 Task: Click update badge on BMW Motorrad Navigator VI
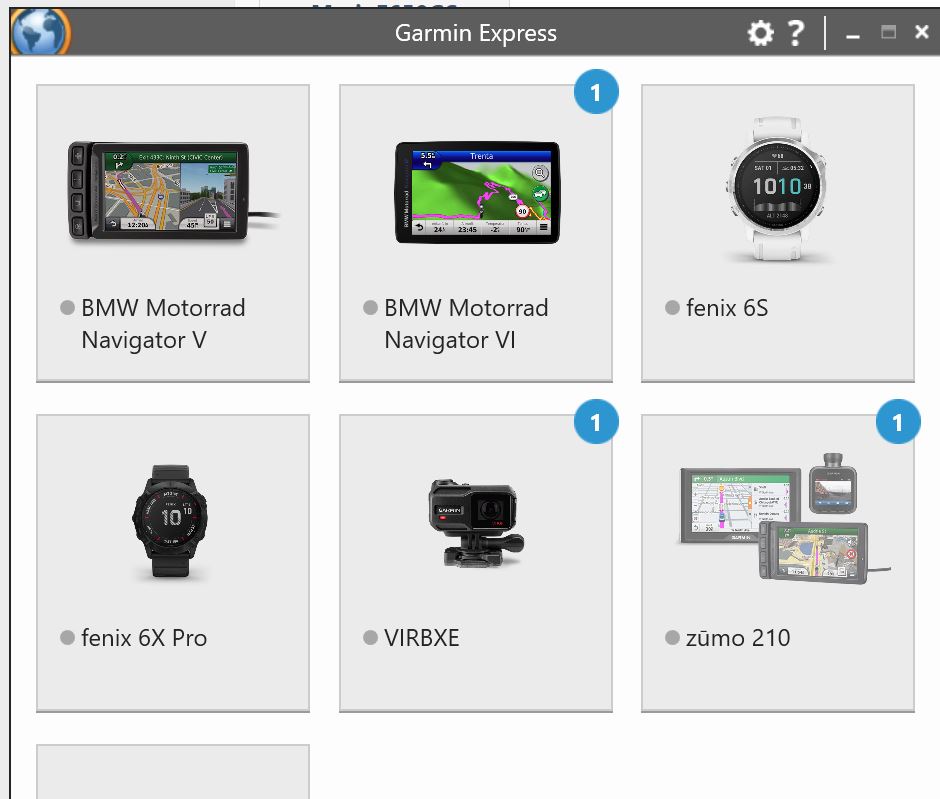tap(596, 92)
